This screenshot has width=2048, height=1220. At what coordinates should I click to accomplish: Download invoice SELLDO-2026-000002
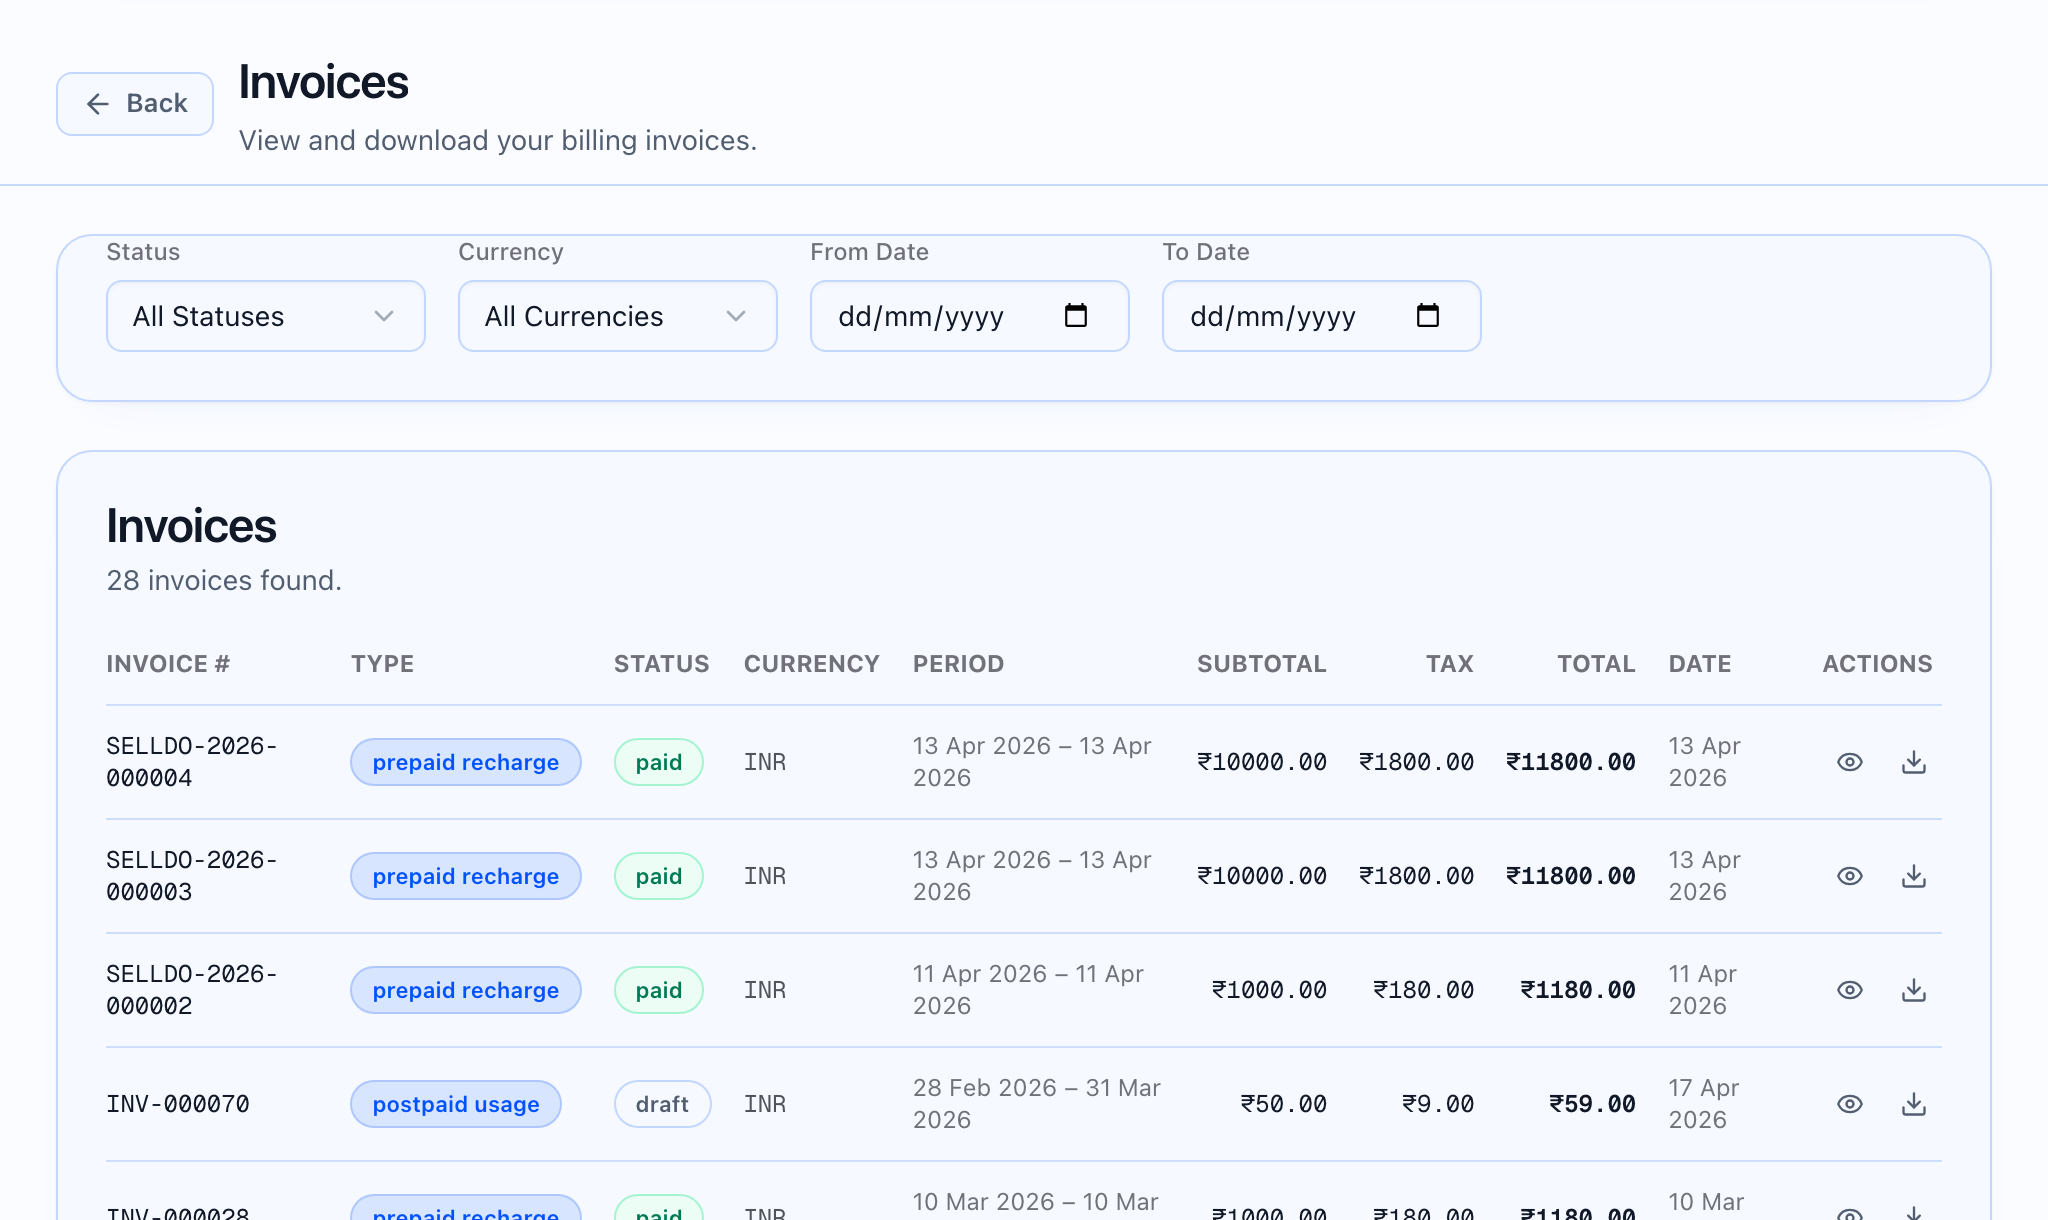(x=1914, y=990)
